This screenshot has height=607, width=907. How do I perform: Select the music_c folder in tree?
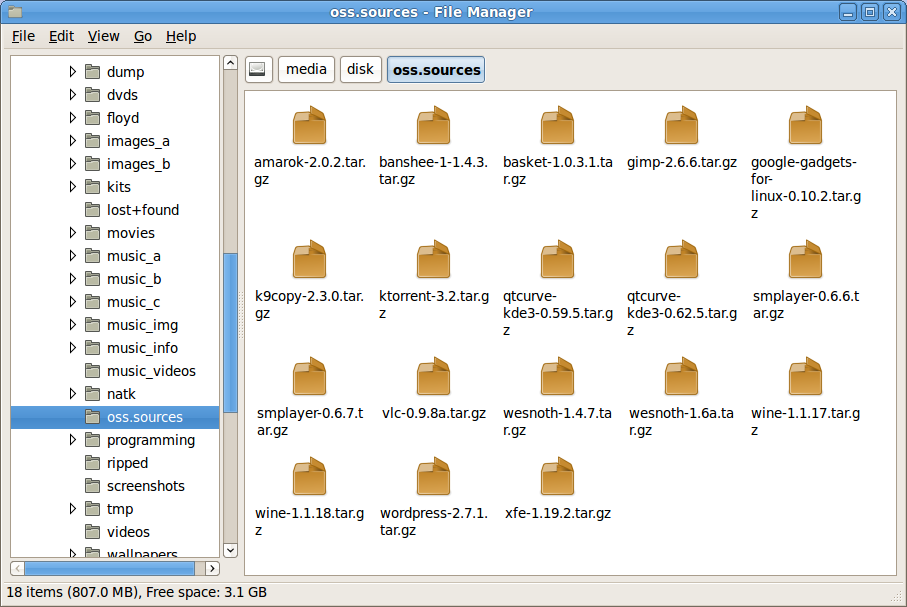[x=133, y=301]
